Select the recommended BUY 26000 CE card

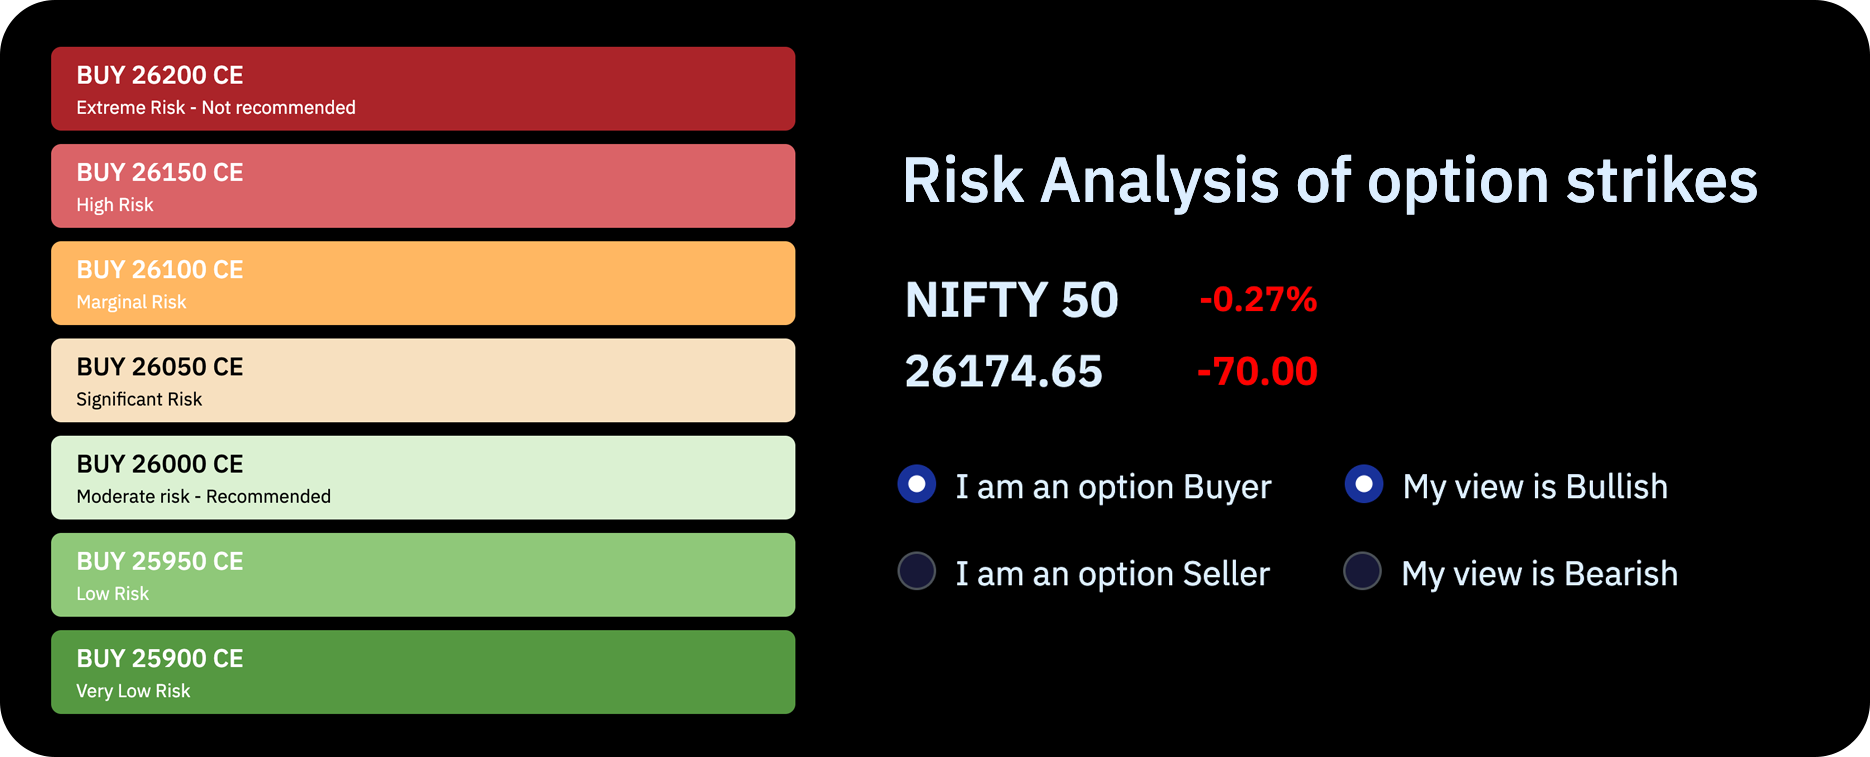click(x=423, y=477)
